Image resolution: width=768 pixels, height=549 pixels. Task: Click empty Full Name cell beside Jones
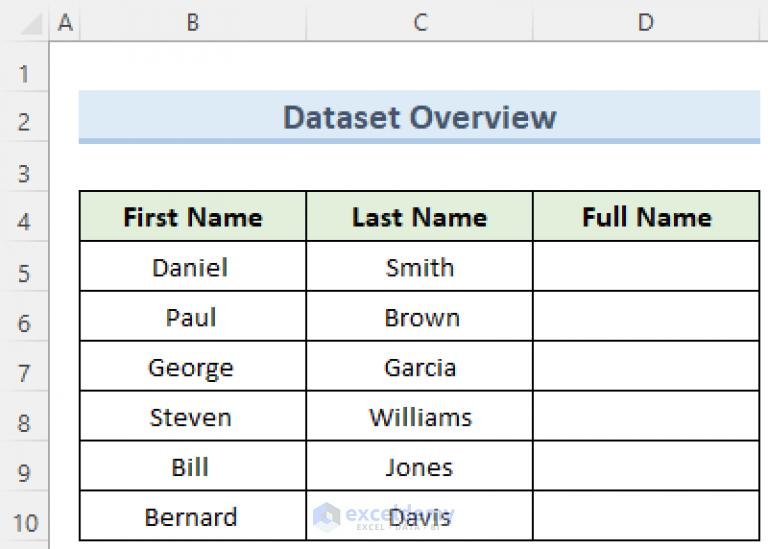(x=646, y=467)
